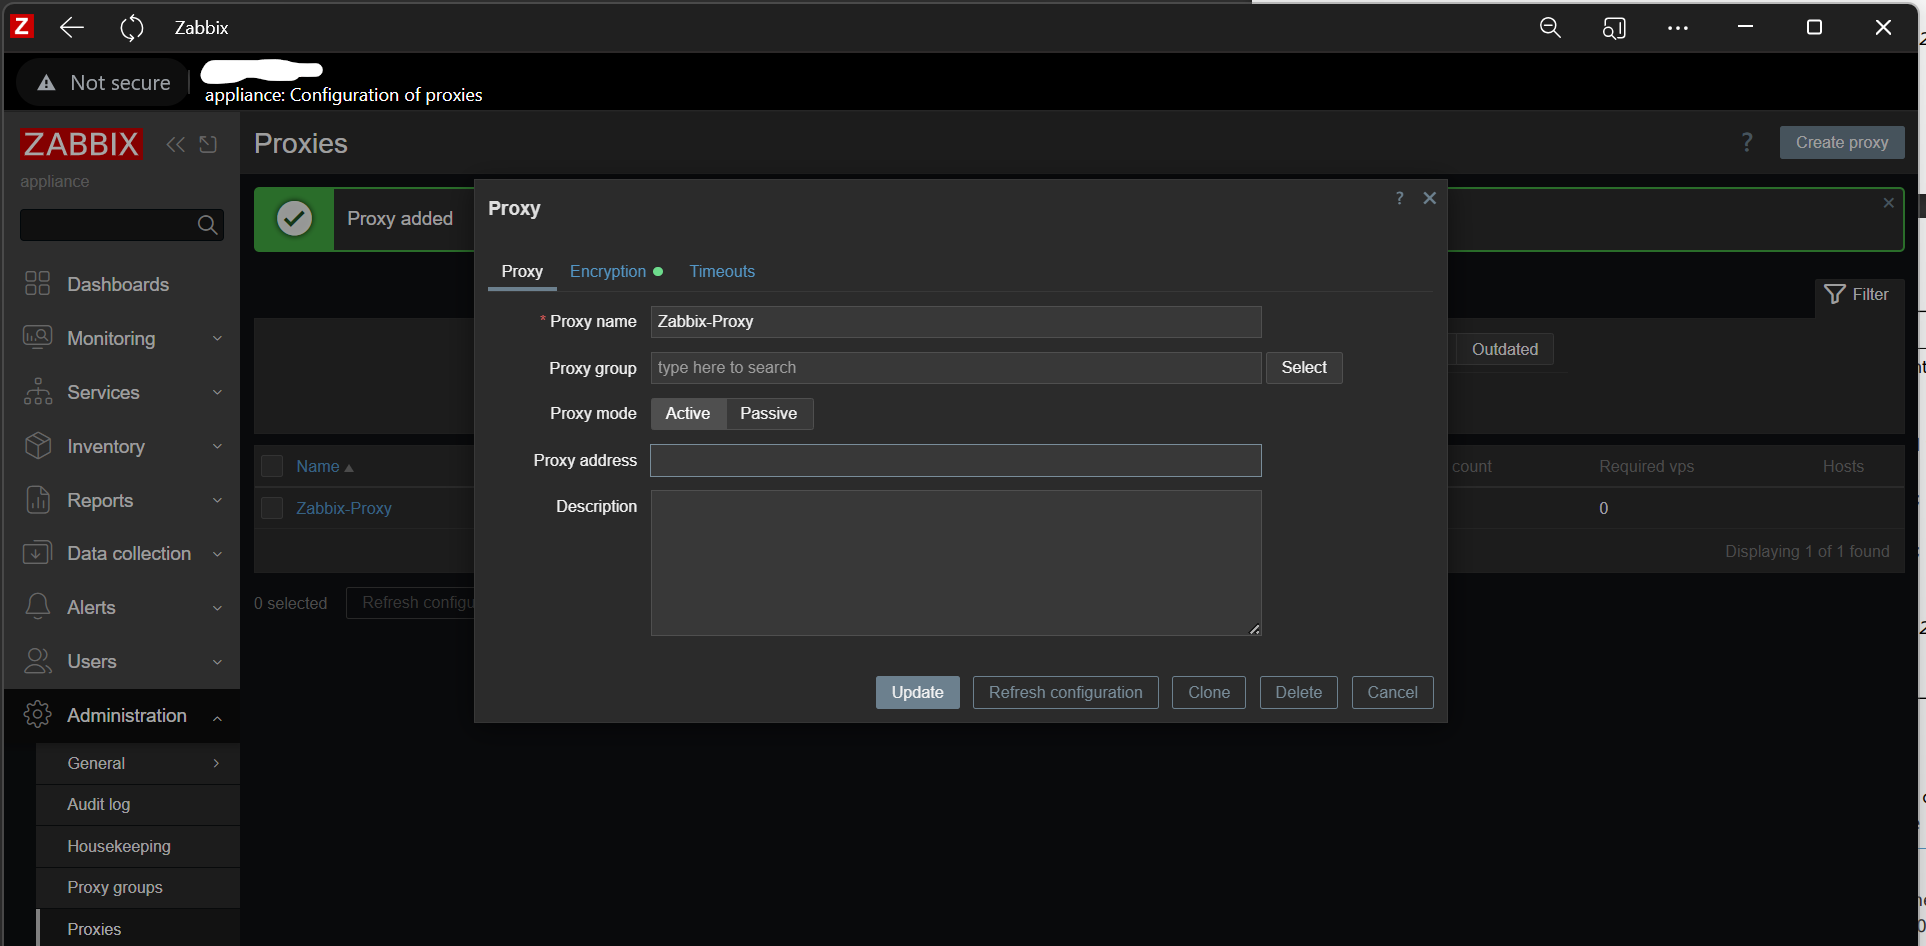Click the Not secure warning indicator

pos(104,83)
